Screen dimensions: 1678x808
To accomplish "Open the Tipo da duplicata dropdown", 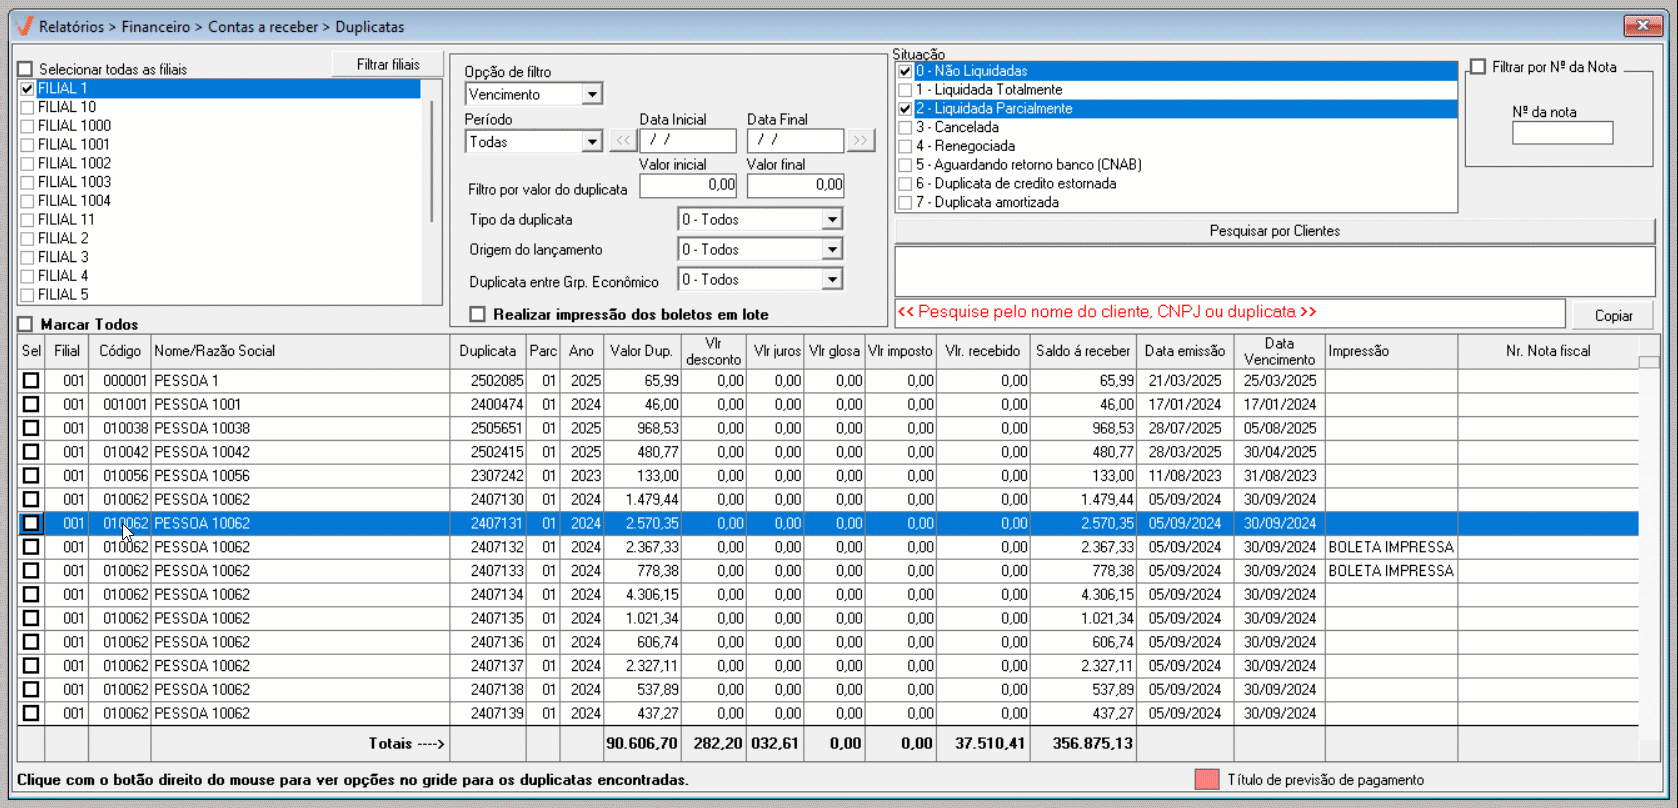I will tap(832, 220).
